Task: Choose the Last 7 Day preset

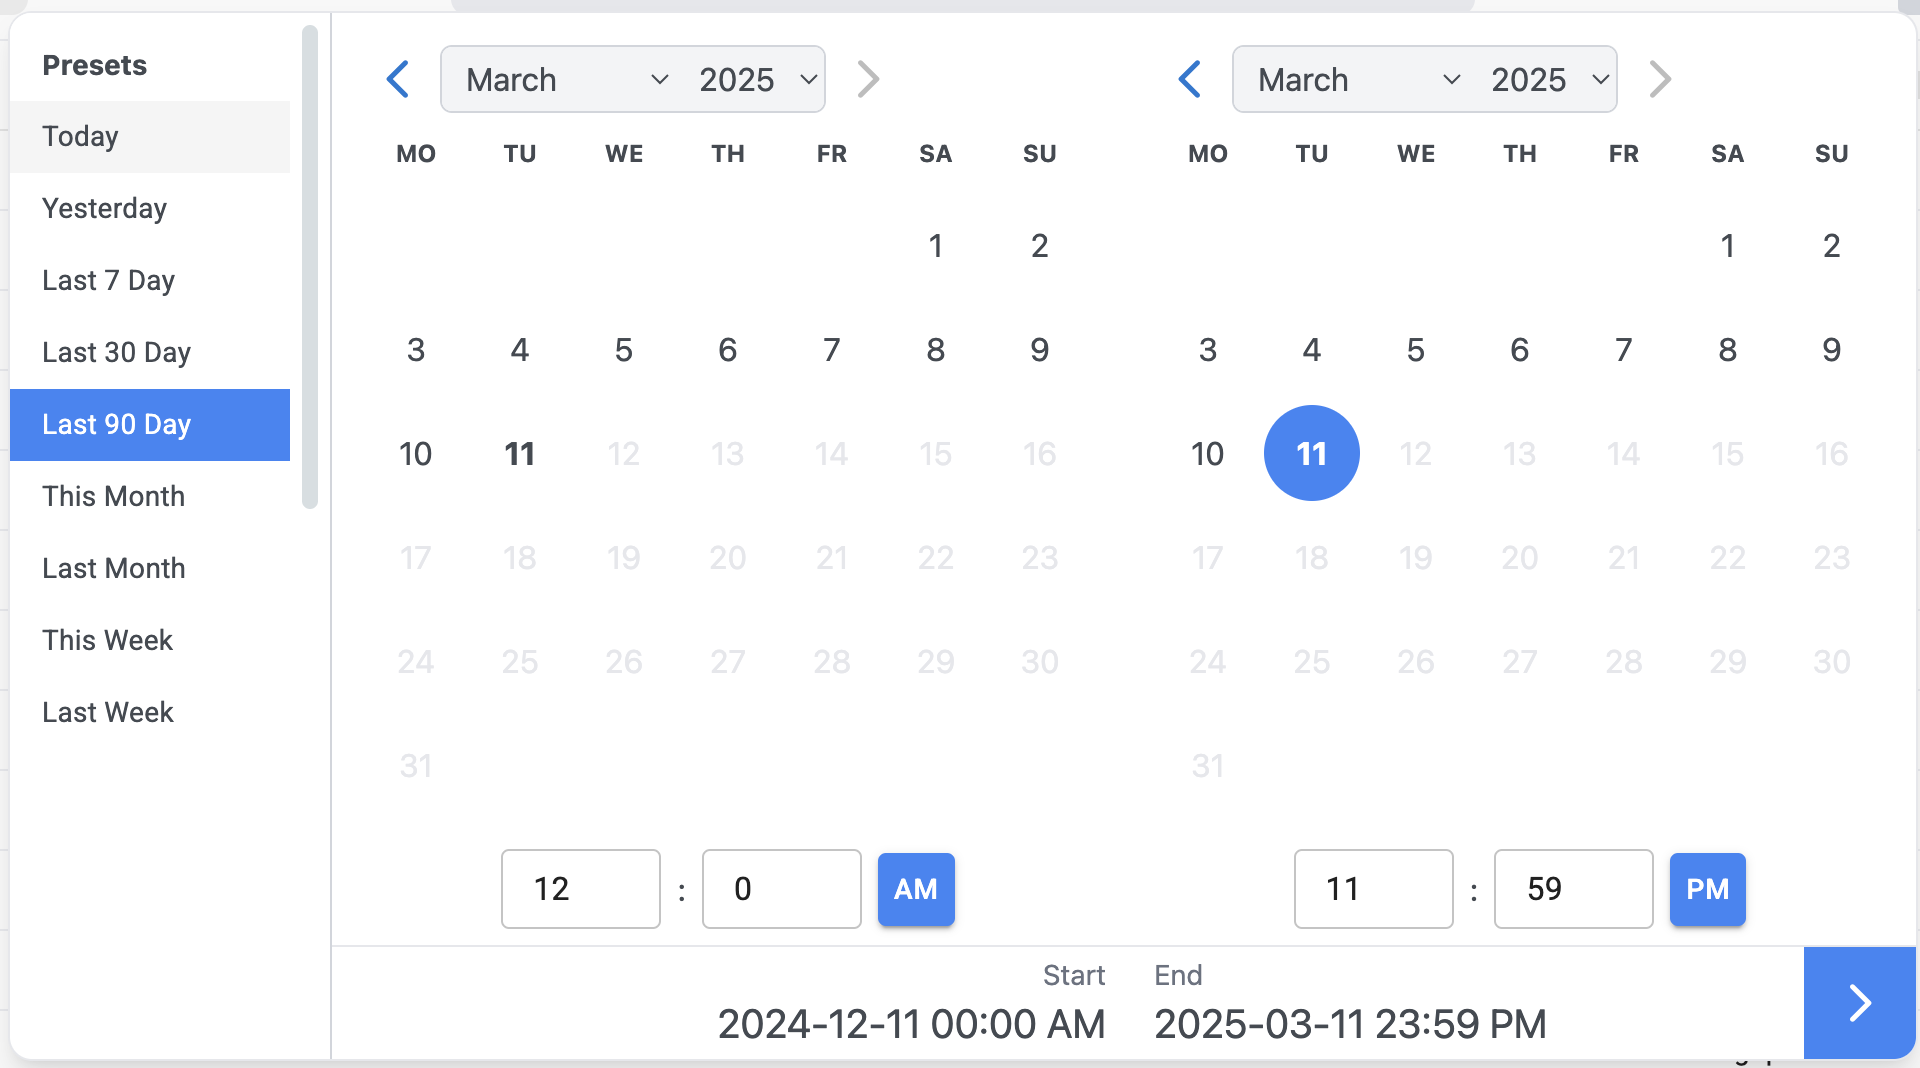Action: 150,280
